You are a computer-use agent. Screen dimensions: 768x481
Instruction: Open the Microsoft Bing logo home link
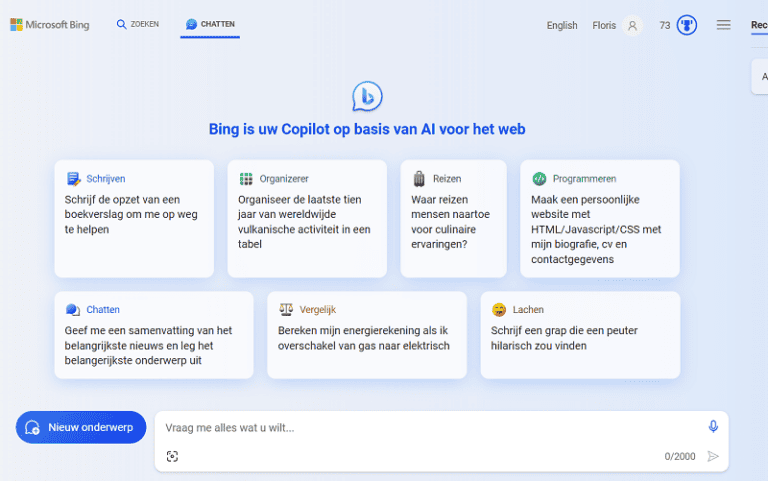49,24
